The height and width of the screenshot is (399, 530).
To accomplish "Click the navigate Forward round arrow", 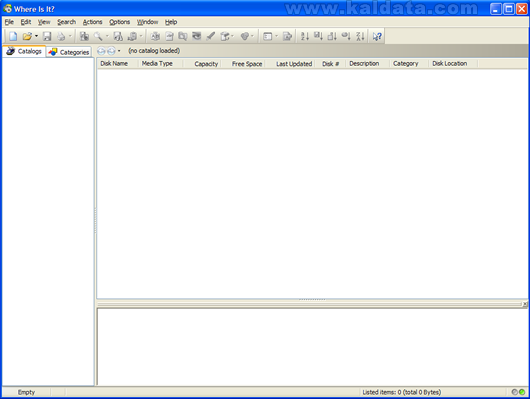I will (111, 51).
